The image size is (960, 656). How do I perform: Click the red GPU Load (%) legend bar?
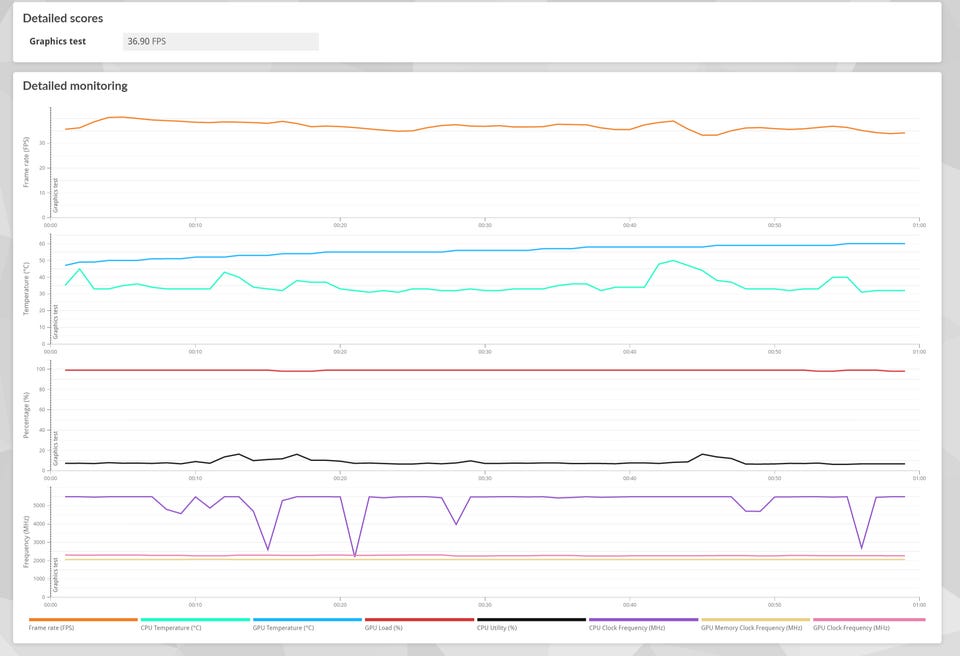[x=419, y=619]
